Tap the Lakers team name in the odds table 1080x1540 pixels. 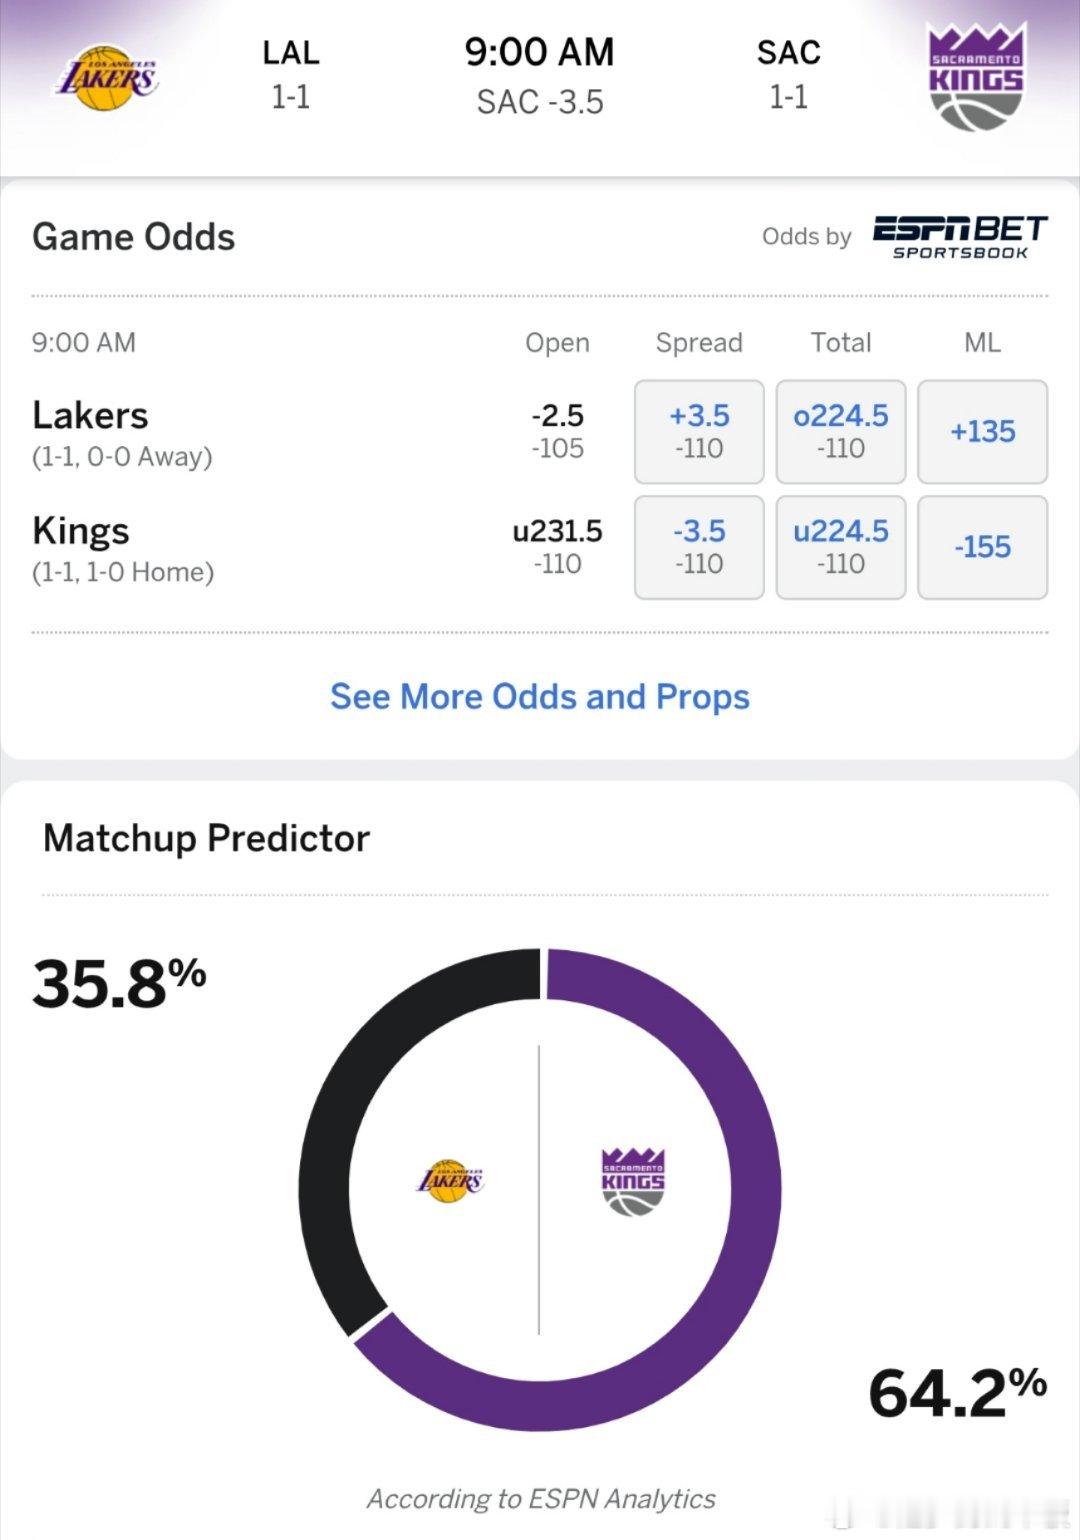(x=90, y=415)
